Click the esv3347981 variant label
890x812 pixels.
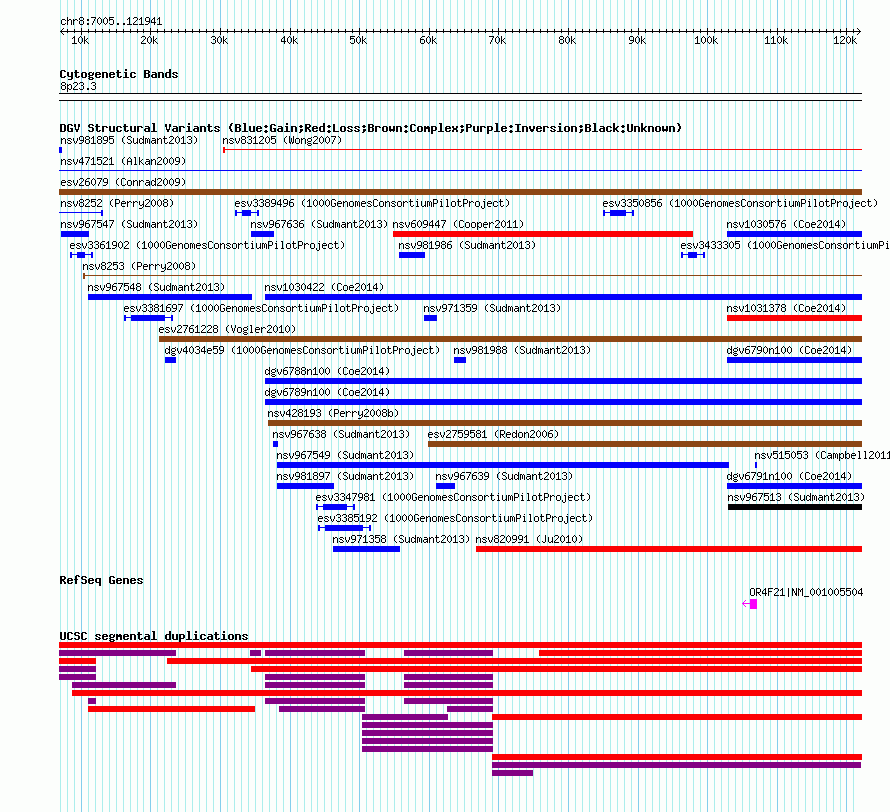point(454,497)
